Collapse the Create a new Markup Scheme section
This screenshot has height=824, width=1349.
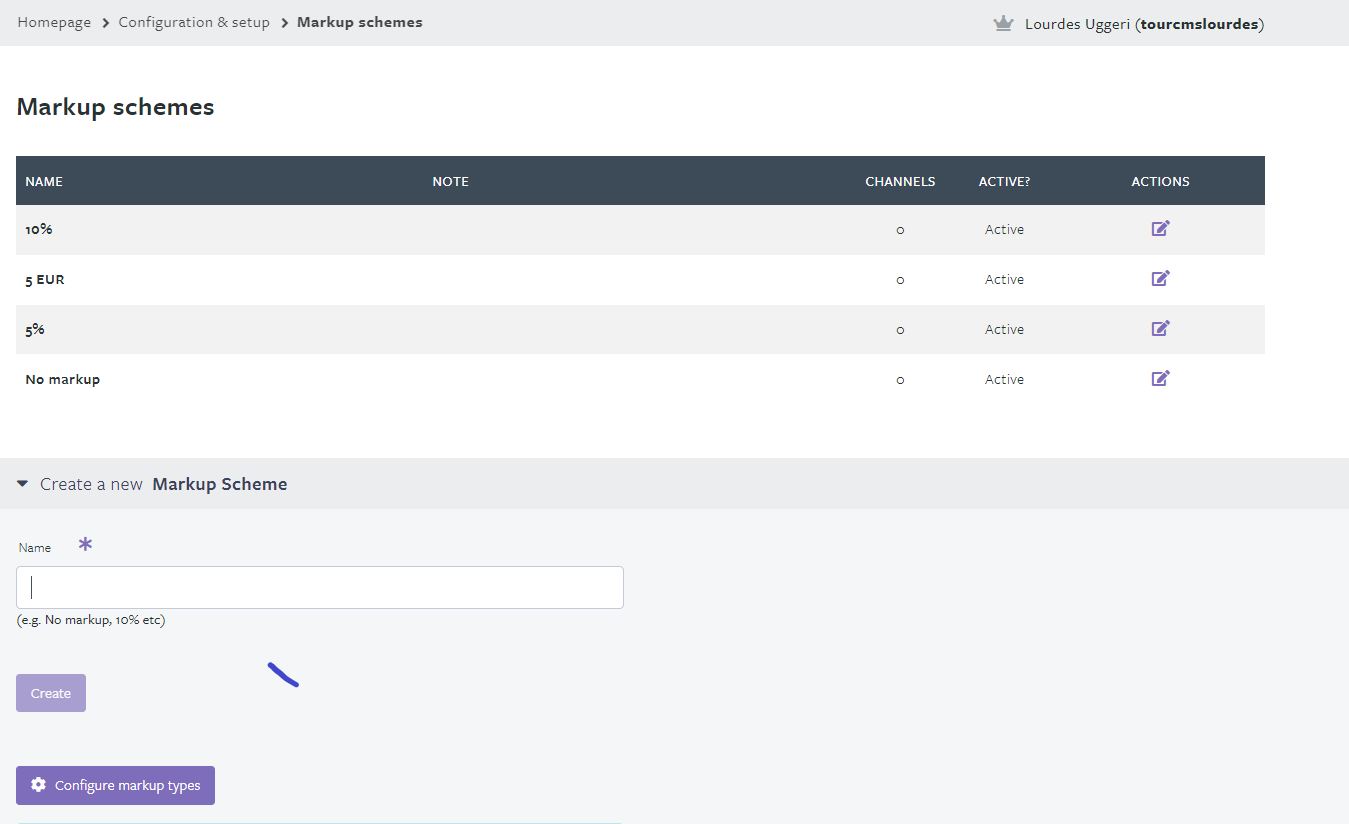[x=22, y=484]
